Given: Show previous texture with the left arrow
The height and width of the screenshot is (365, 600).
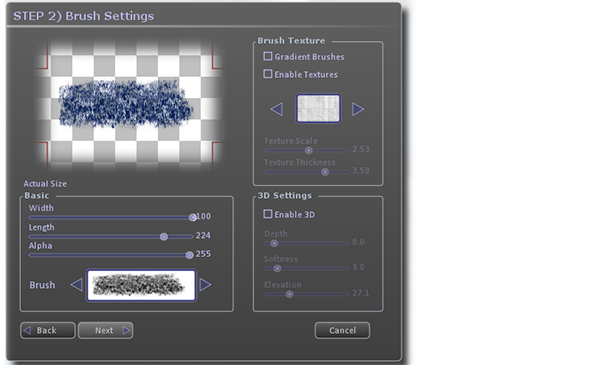Looking at the screenshot, I should pos(277,109).
